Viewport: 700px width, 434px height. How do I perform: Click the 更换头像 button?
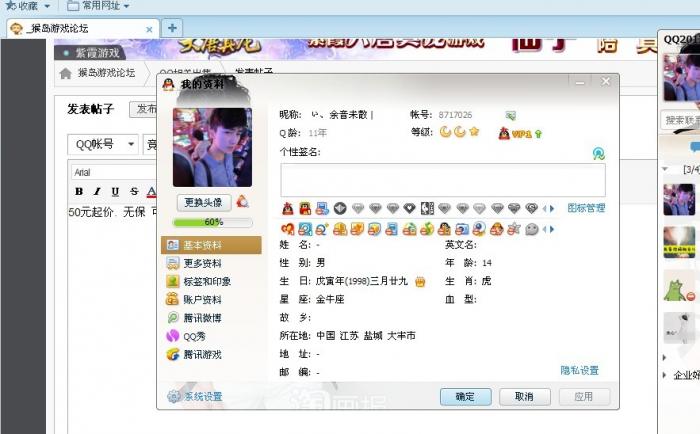point(204,203)
